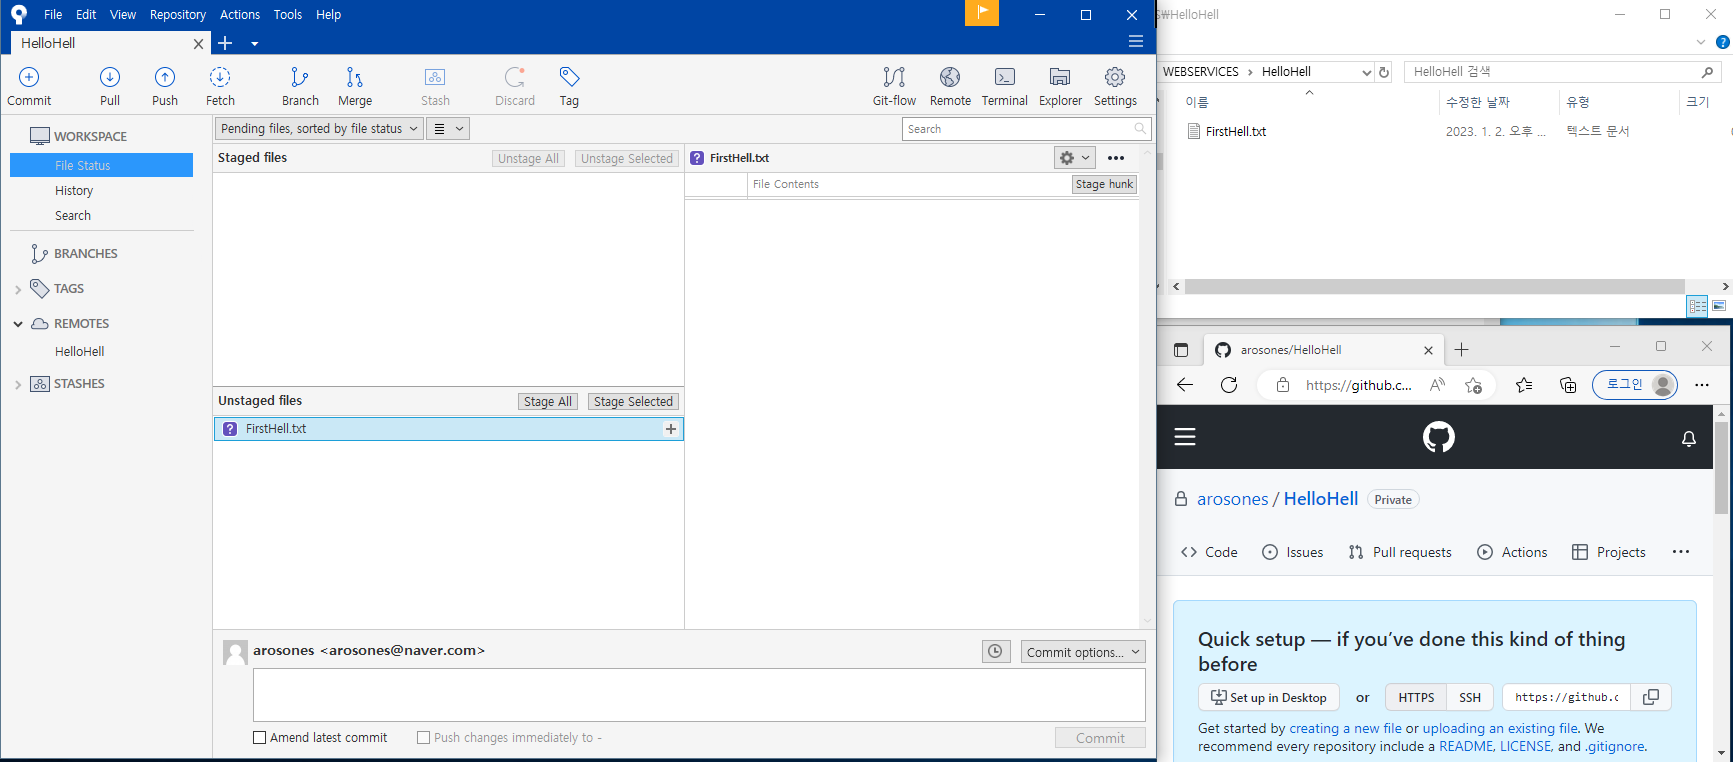The image size is (1733, 762).
Task: Expand the TAGS section
Action: 18,289
